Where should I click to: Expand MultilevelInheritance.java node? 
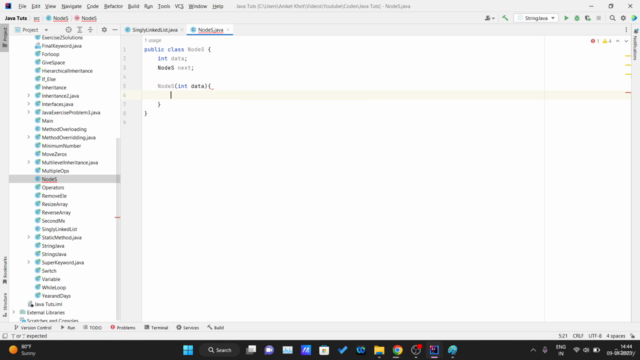29,162
